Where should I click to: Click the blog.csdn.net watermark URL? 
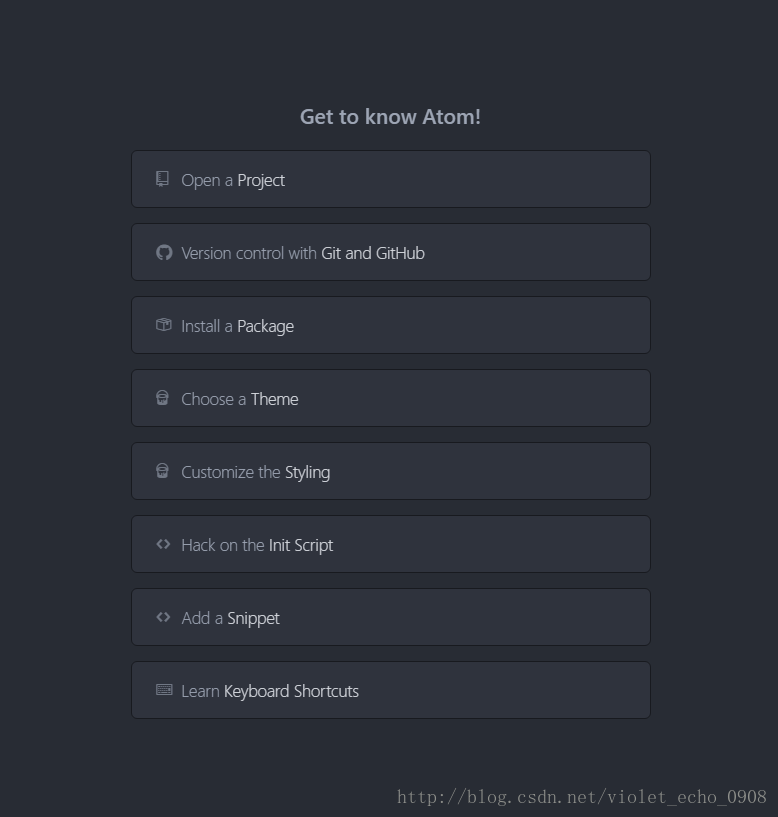581,797
